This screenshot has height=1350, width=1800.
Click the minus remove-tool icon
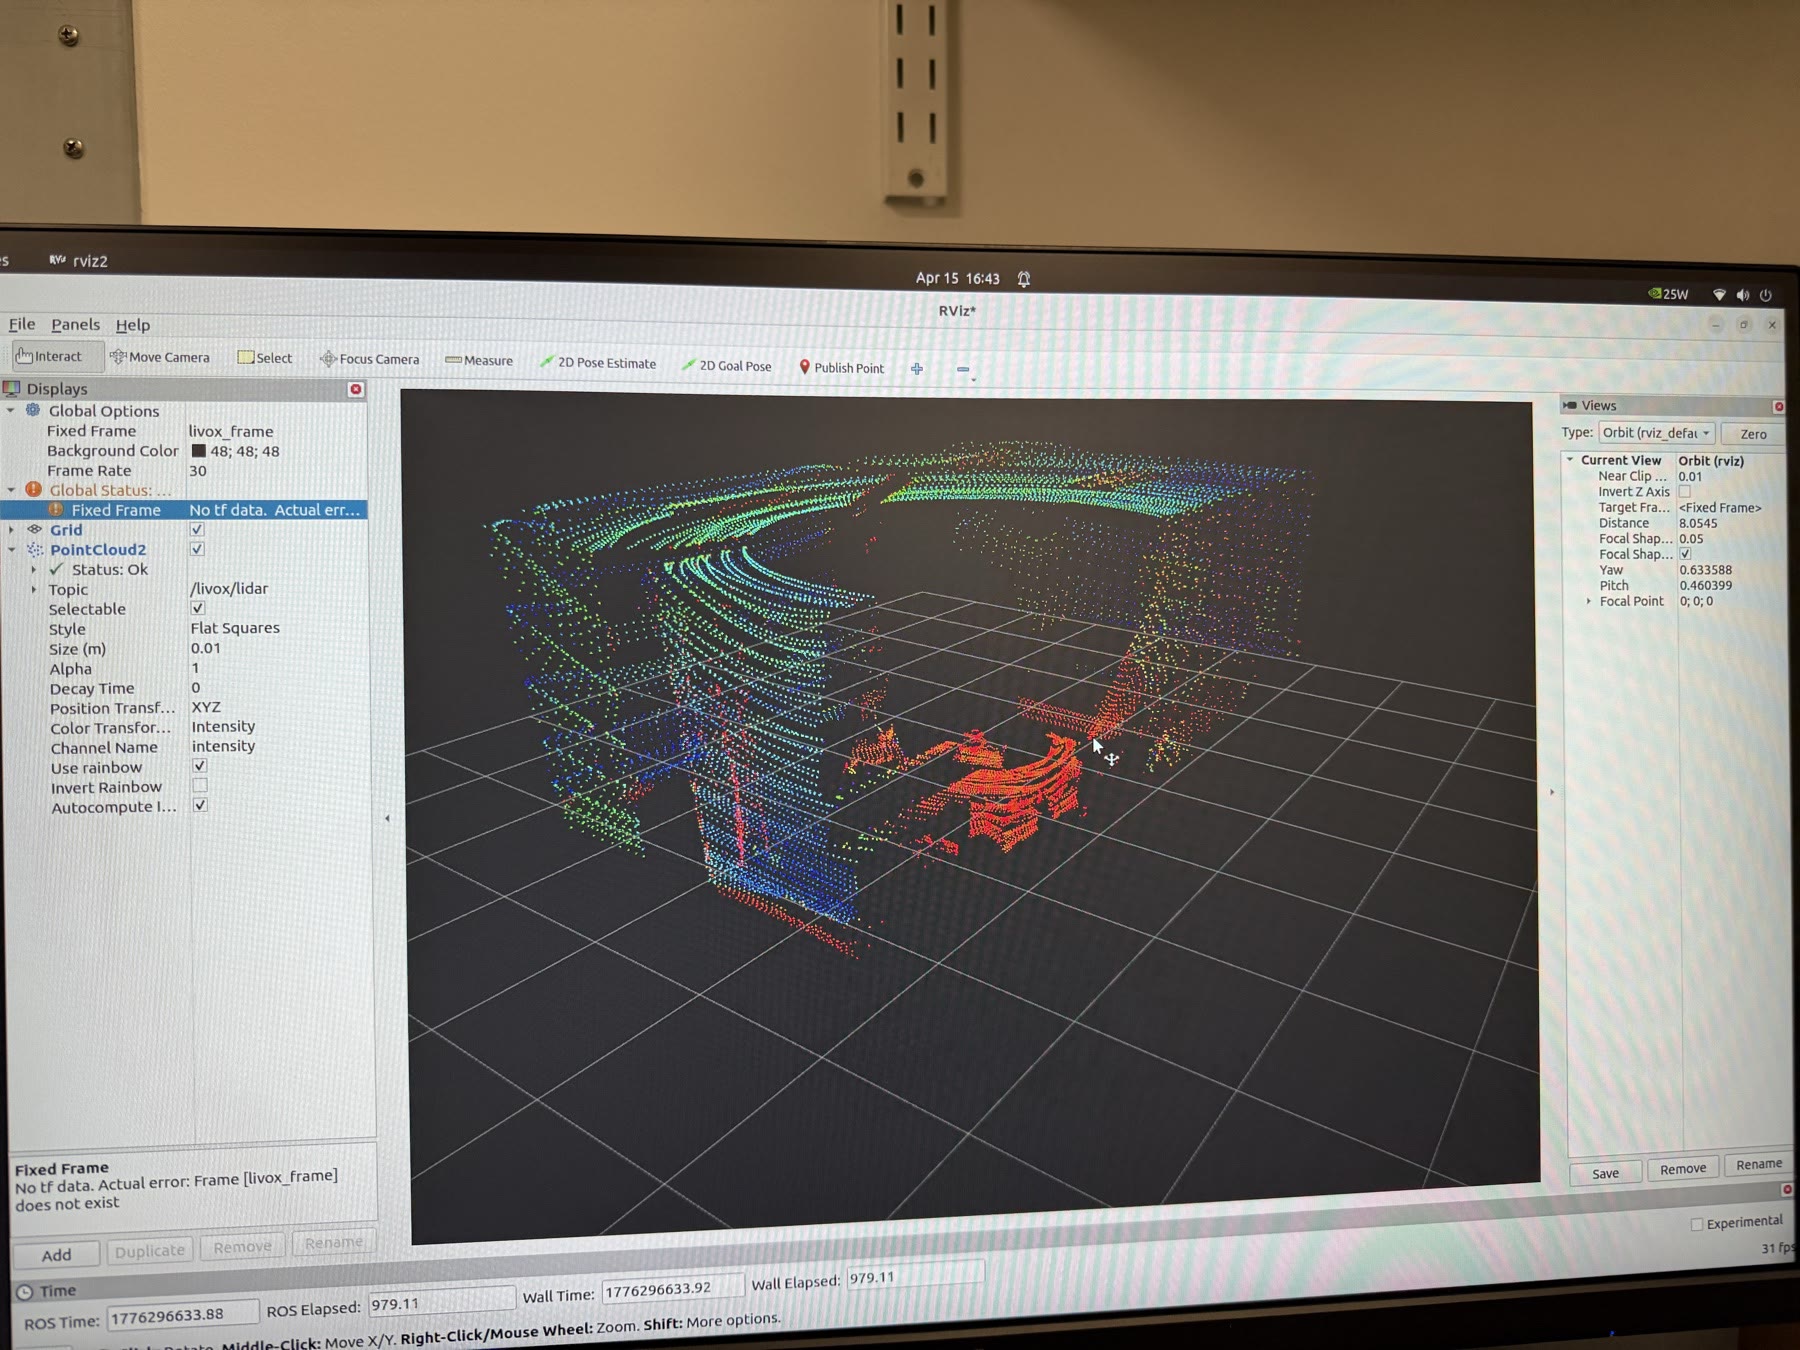pos(963,370)
